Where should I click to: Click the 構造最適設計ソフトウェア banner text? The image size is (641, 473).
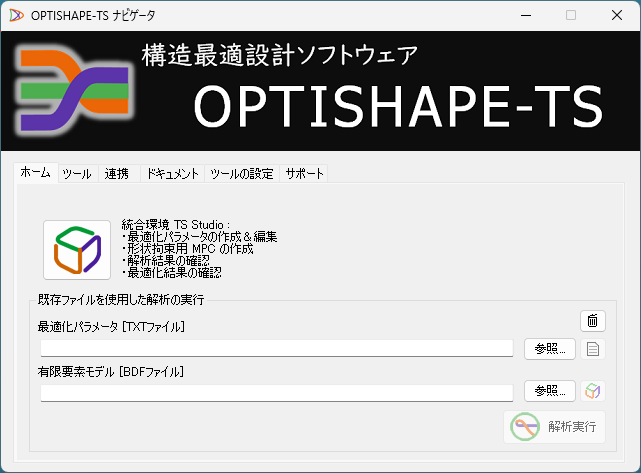[280, 55]
